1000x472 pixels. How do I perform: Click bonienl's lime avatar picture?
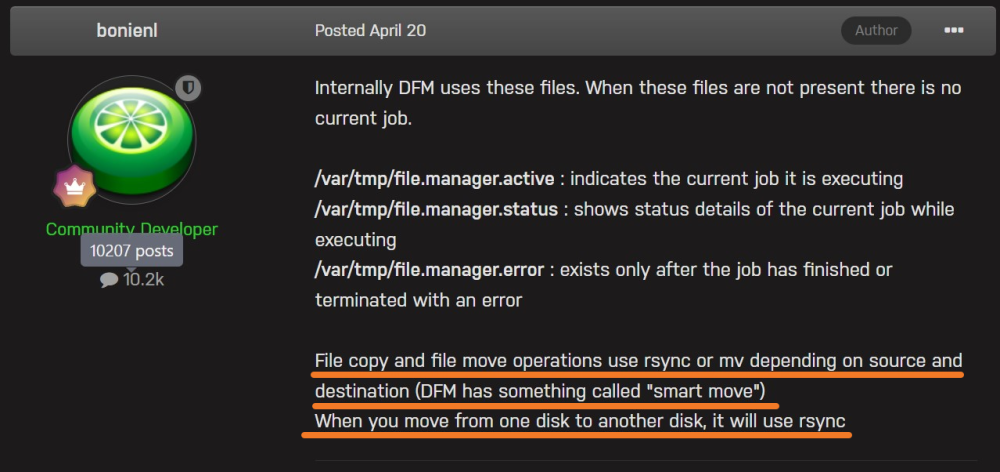click(131, 140)
